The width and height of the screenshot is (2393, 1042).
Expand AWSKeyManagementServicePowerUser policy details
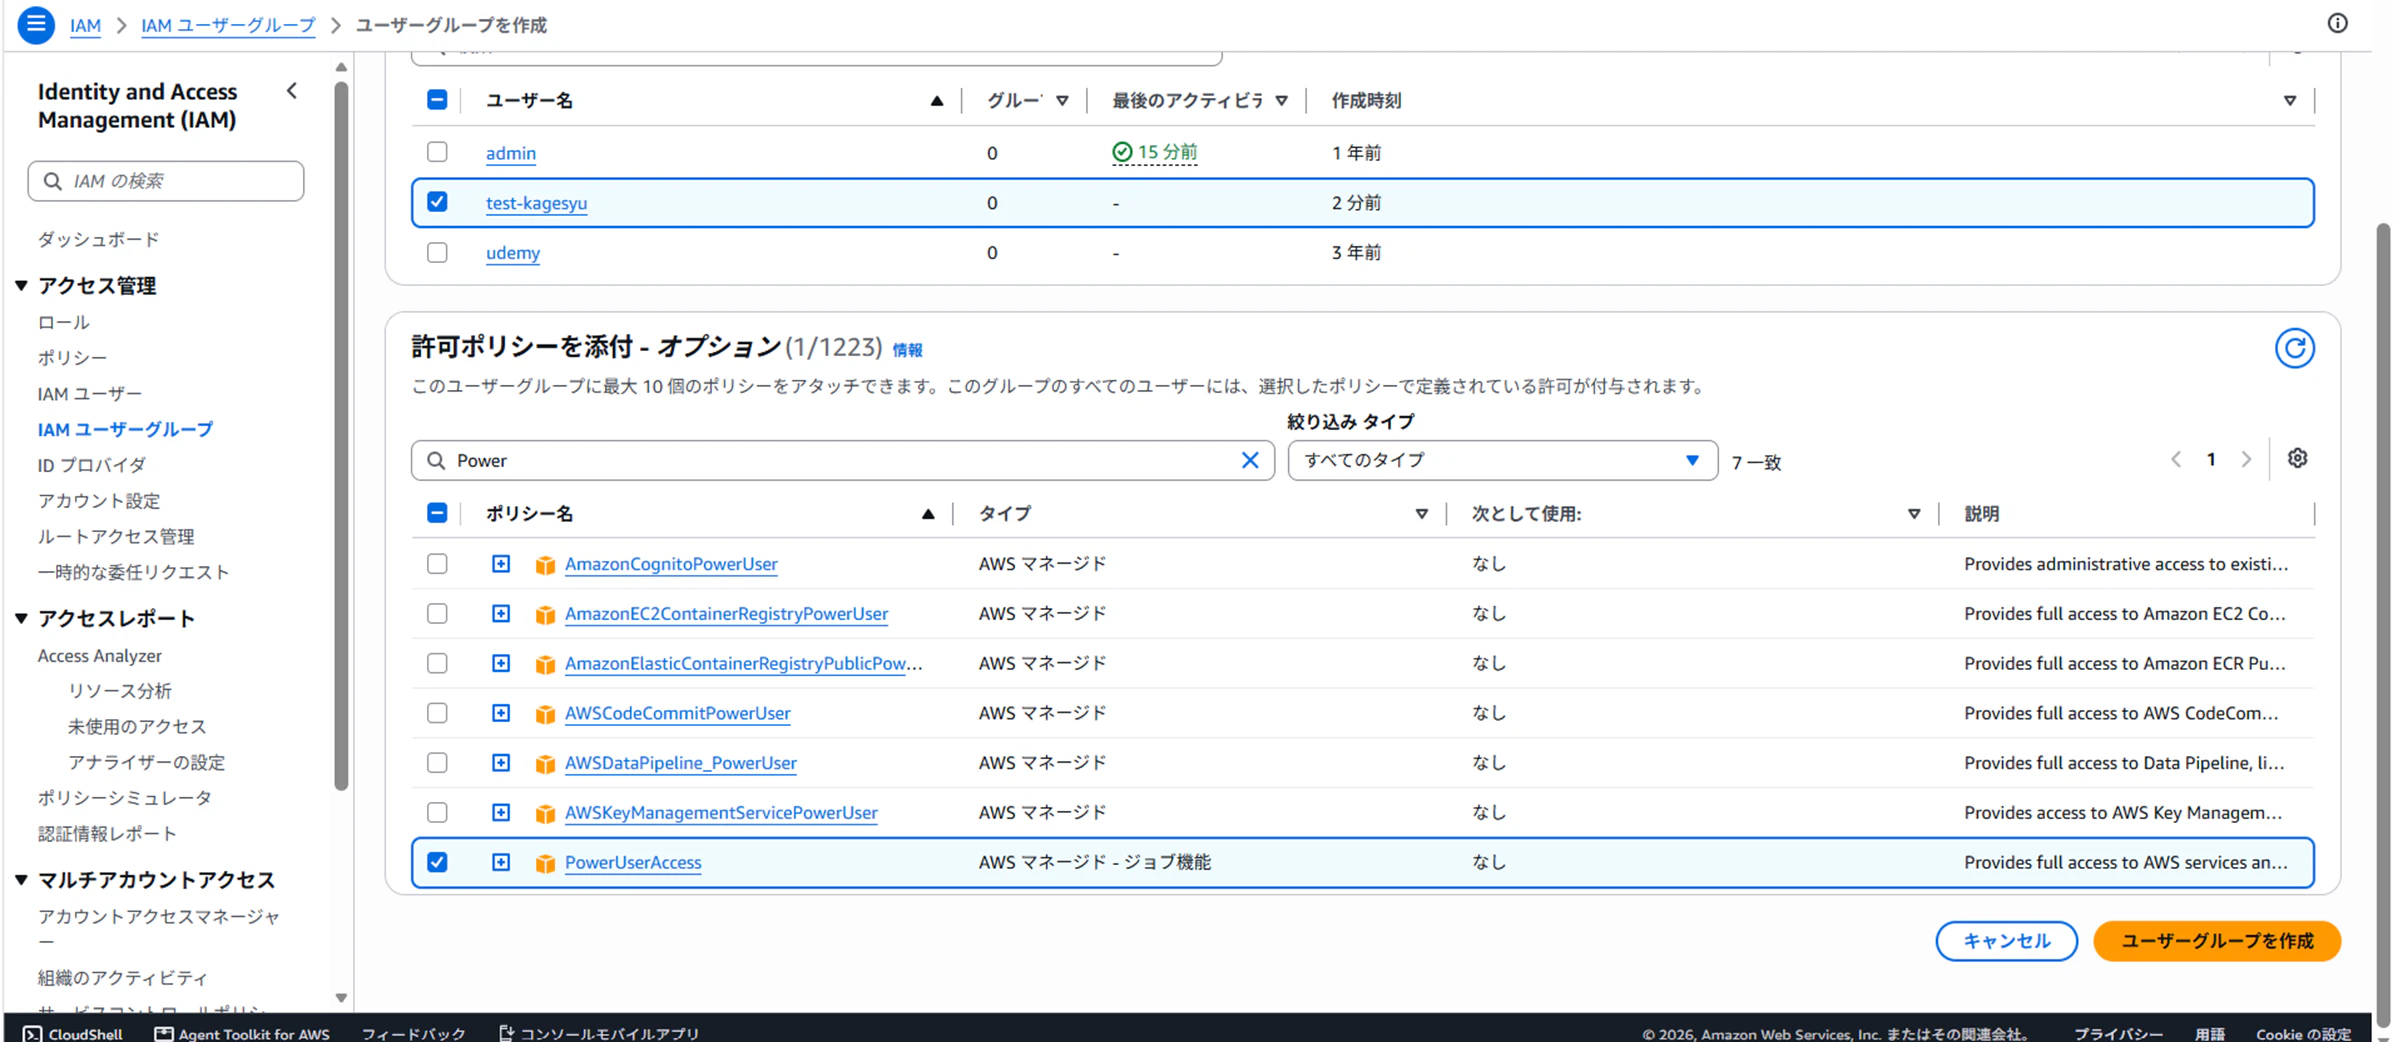click(x=501, y=812)
